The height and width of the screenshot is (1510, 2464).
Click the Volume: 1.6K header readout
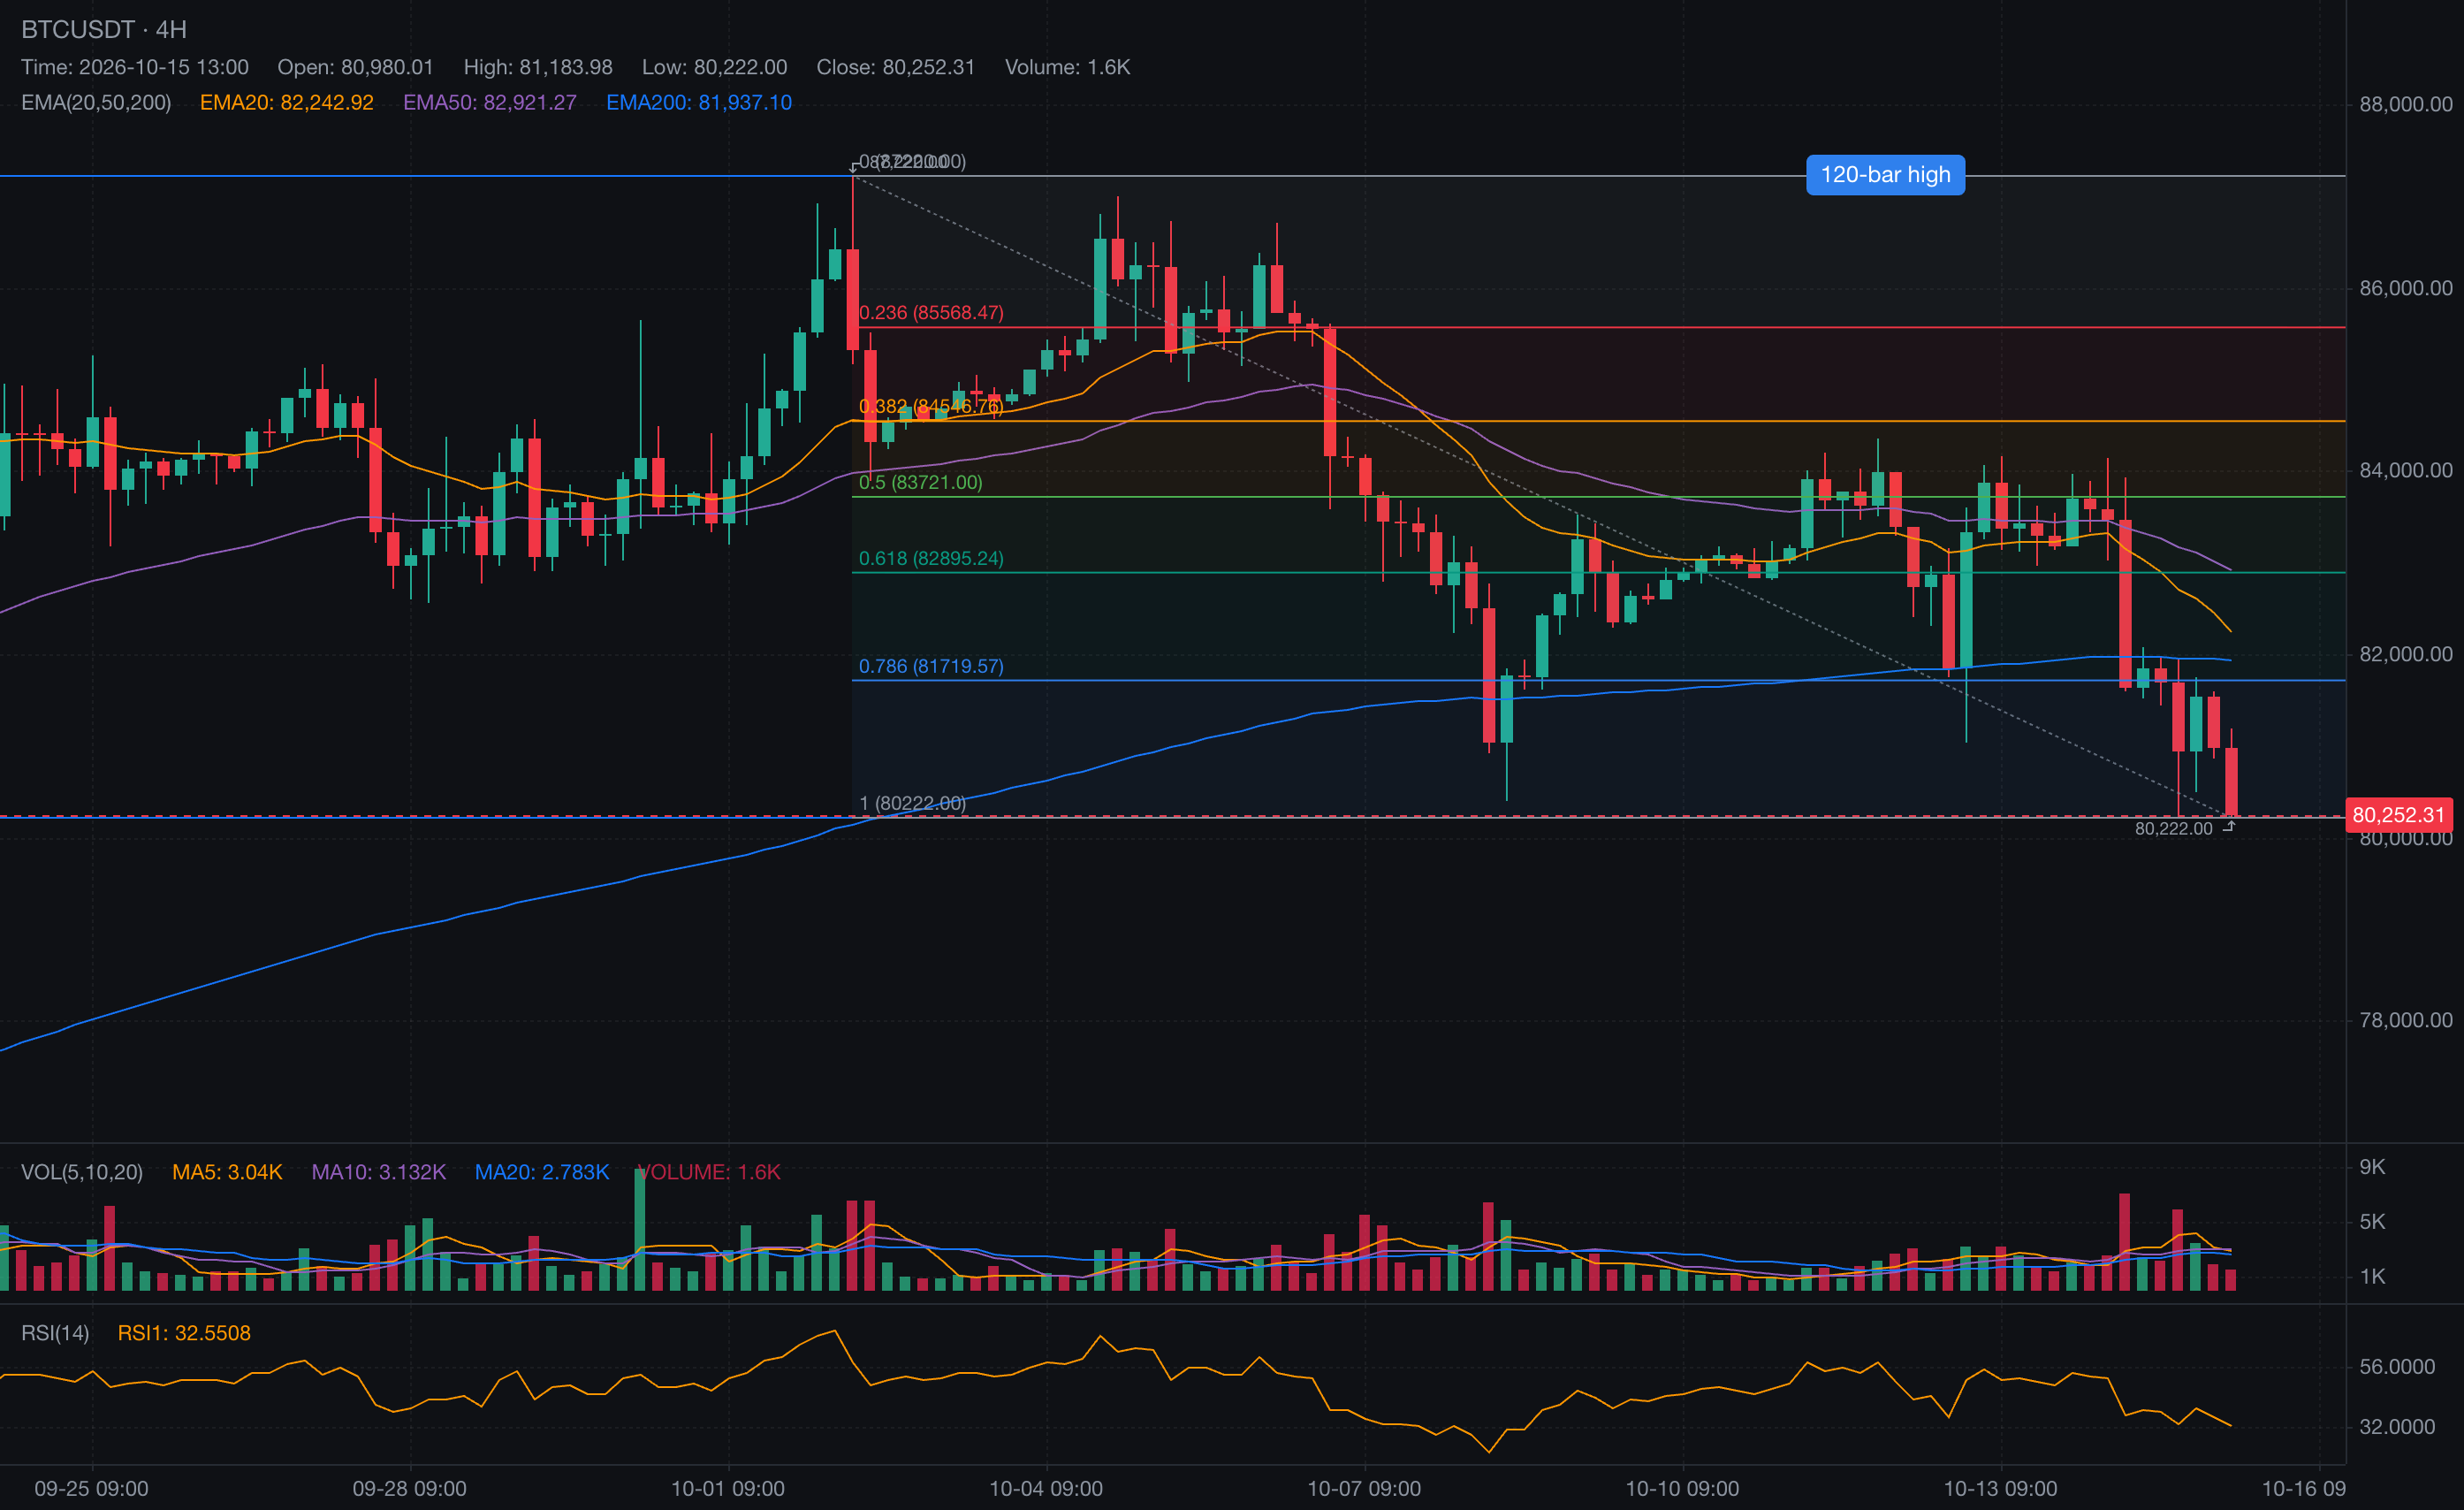click(x=1068, y=67)
